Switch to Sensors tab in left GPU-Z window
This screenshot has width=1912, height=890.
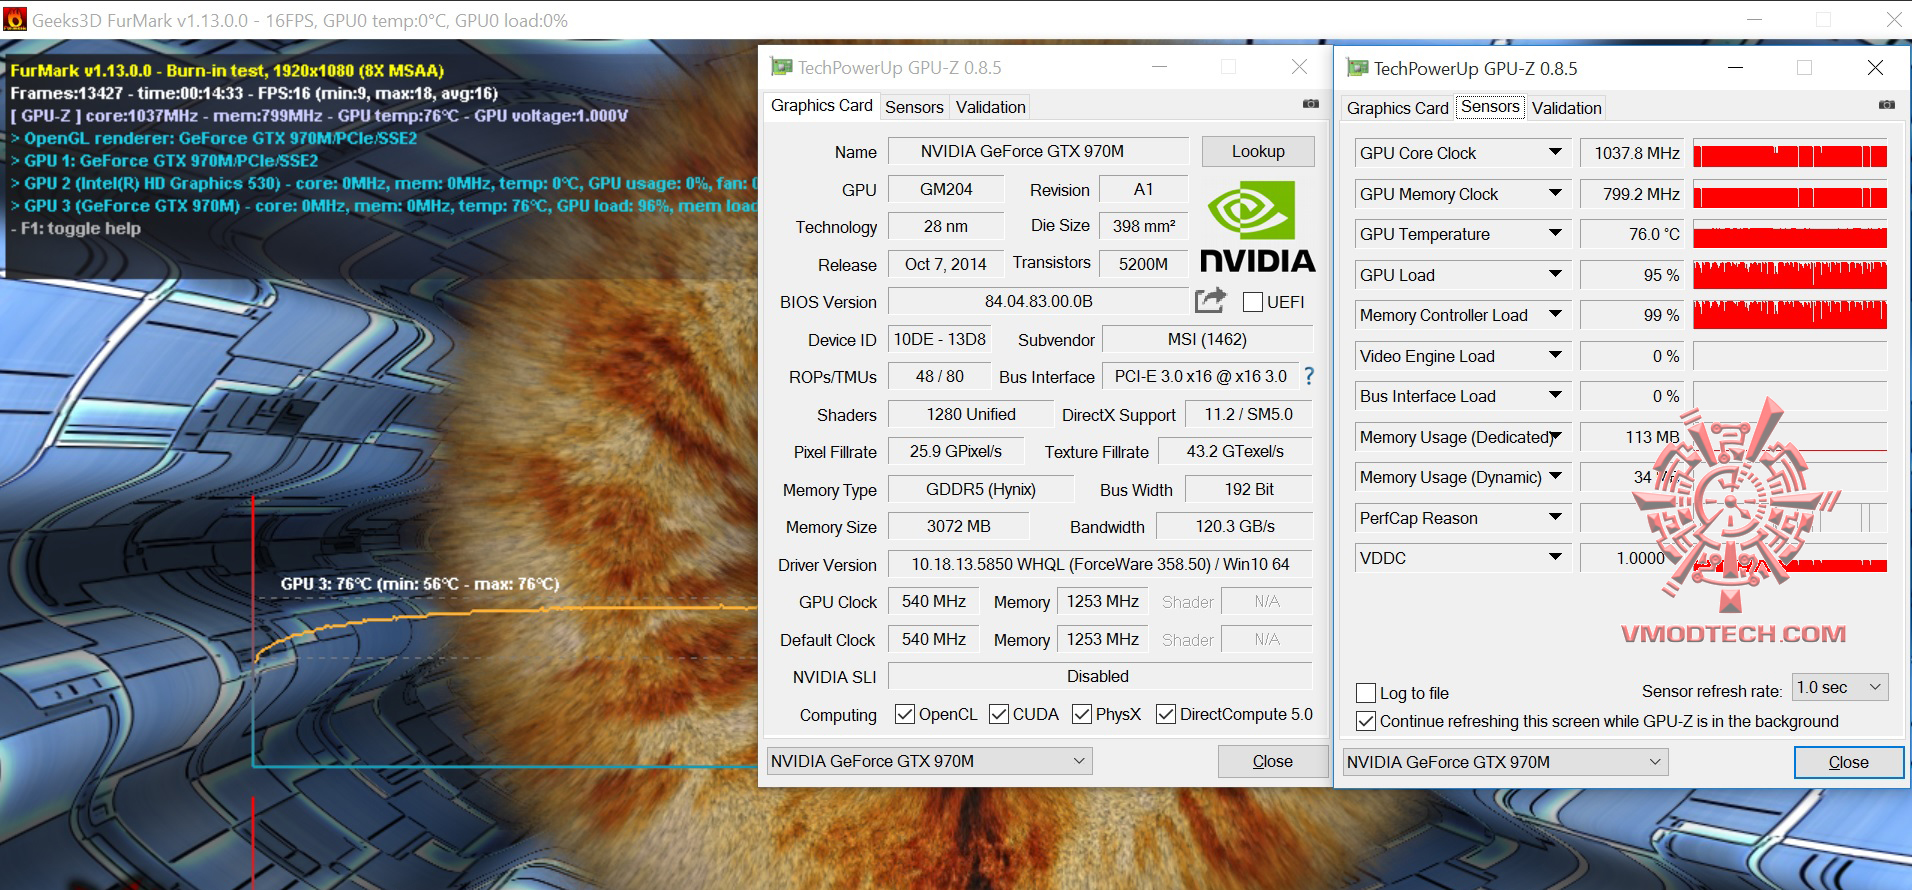pyautogui.click(x=914, y=107)
